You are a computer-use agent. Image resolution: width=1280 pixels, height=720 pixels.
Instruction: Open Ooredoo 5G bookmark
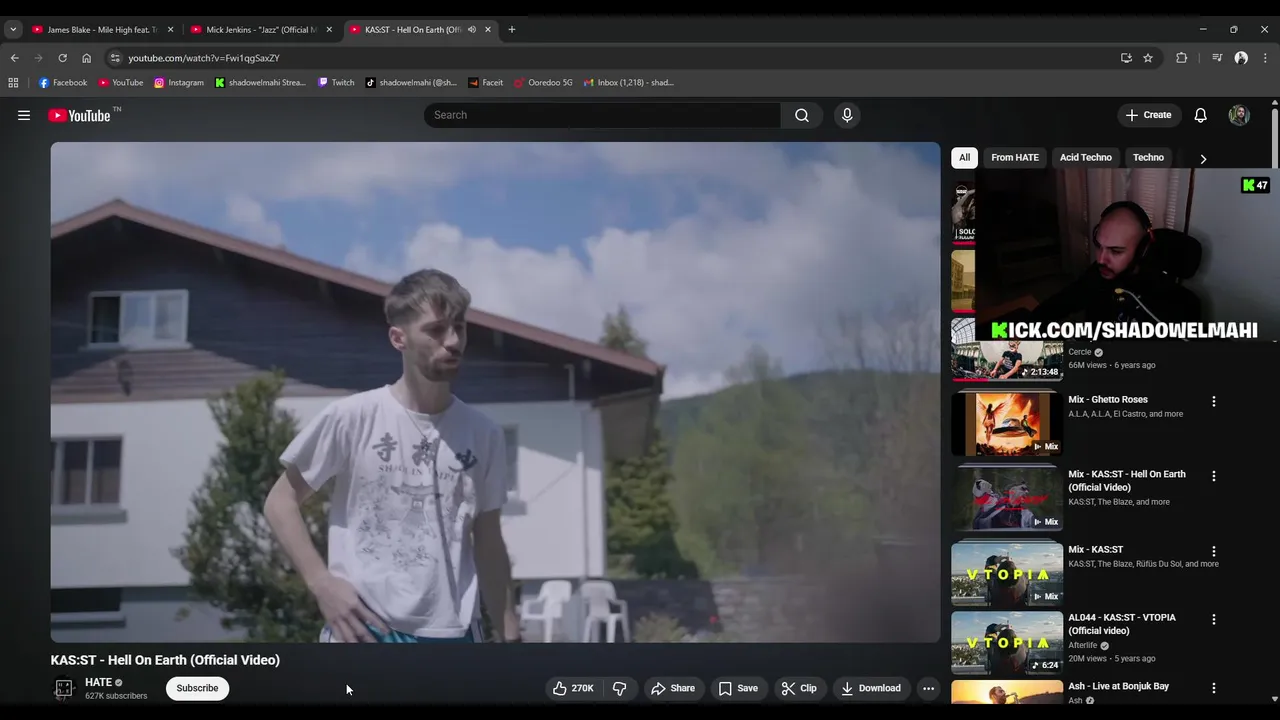543,83
